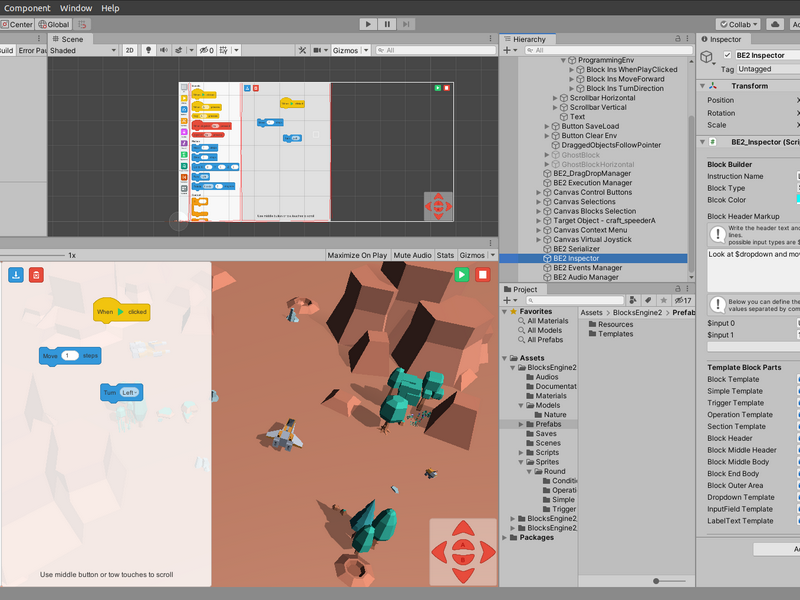800x600 pixels.
Task: Open the GameObject cube icon dropdown in the Inspector
Action: (x=708, y=57)
